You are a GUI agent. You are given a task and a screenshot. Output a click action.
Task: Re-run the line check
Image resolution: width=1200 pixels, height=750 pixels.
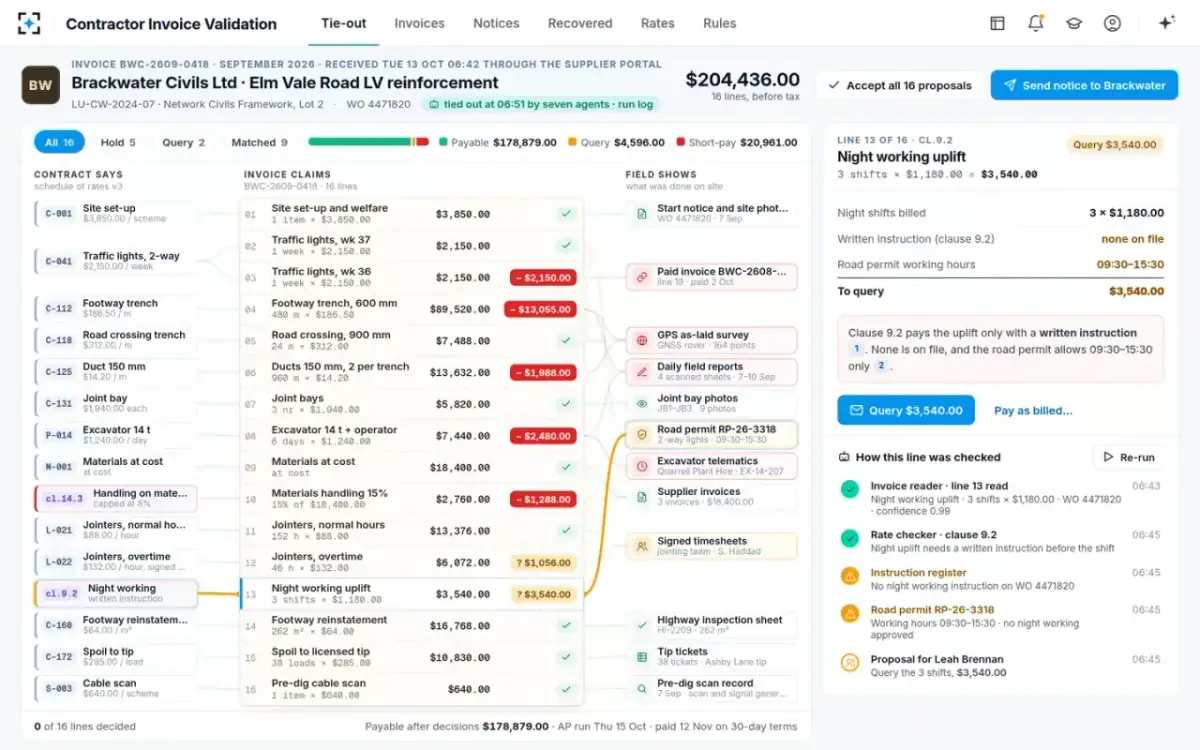point(1129,457)
